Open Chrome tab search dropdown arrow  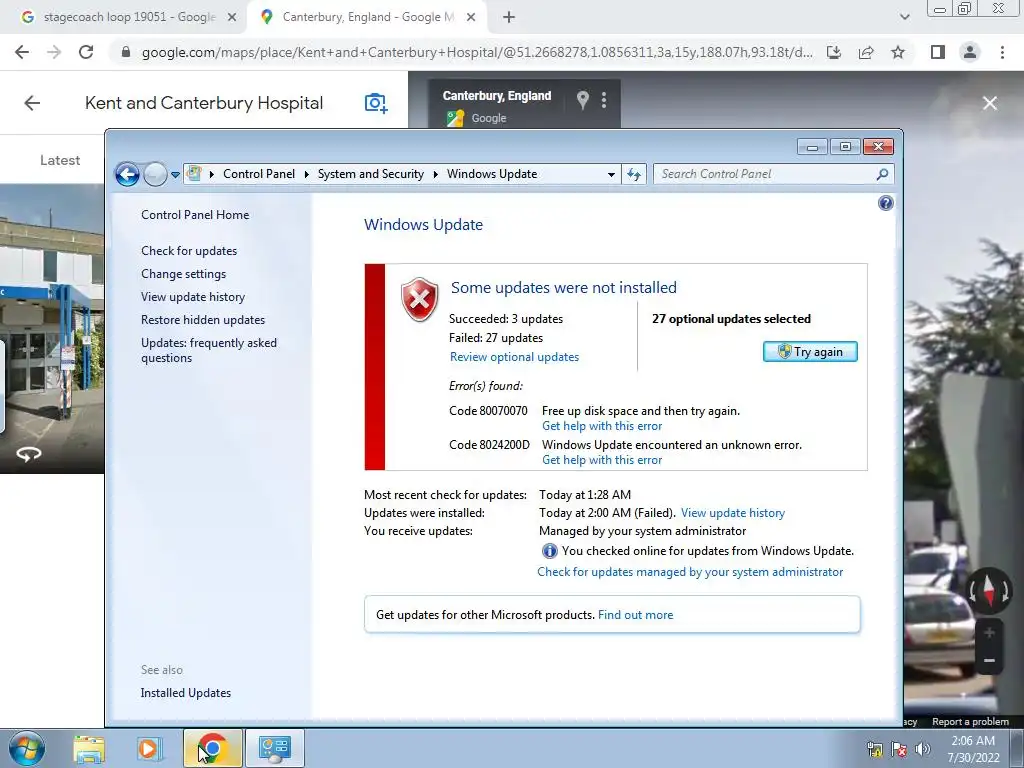(904, 18)
